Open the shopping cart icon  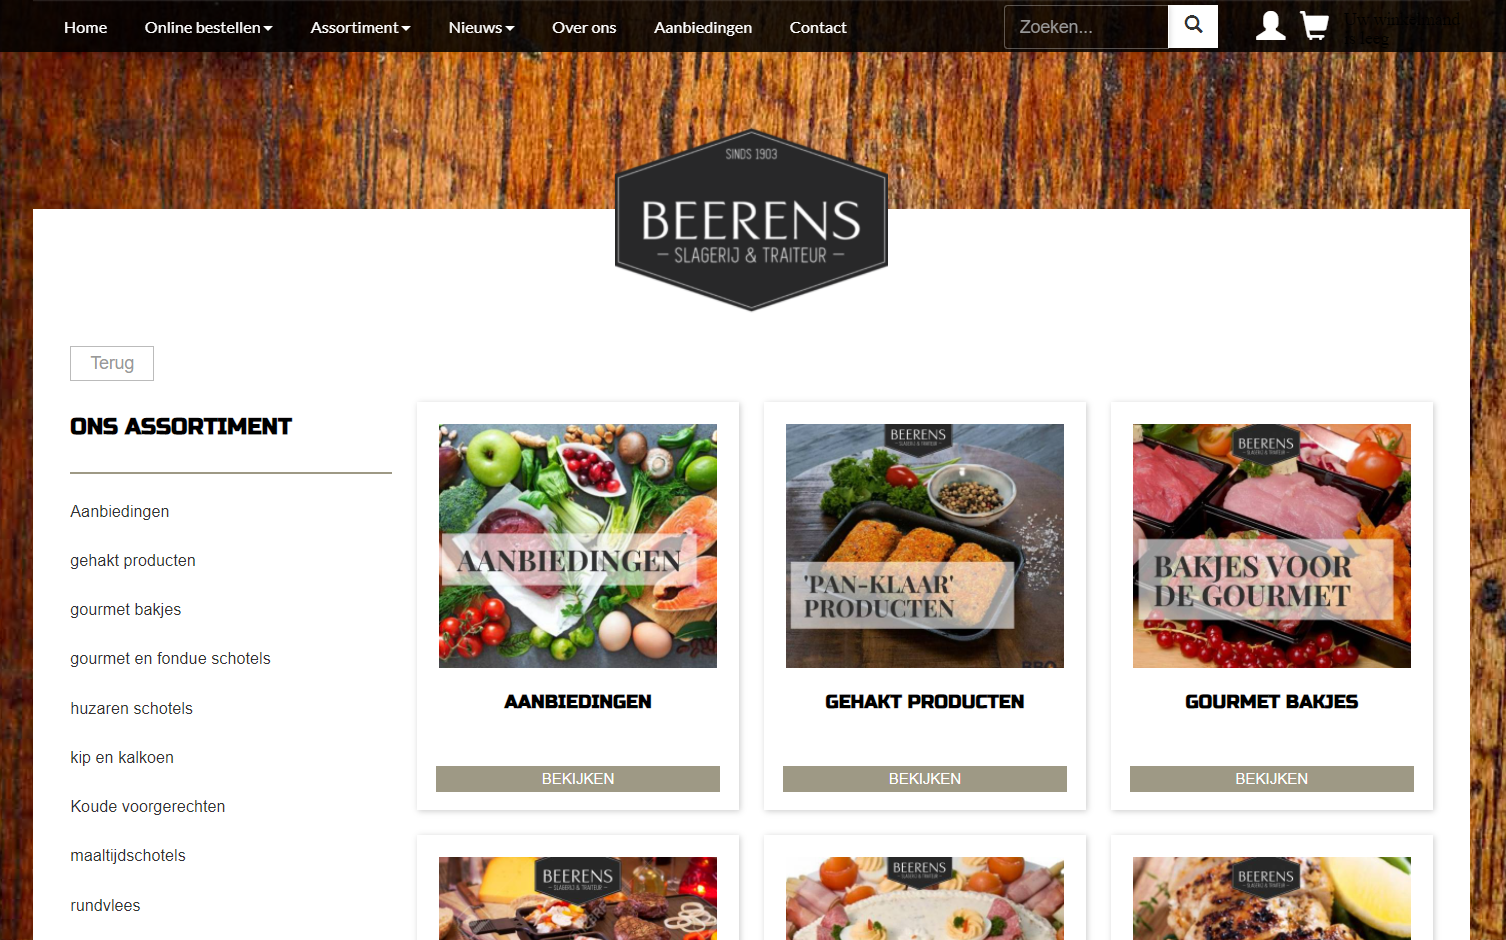click(x=1314, y=26)
